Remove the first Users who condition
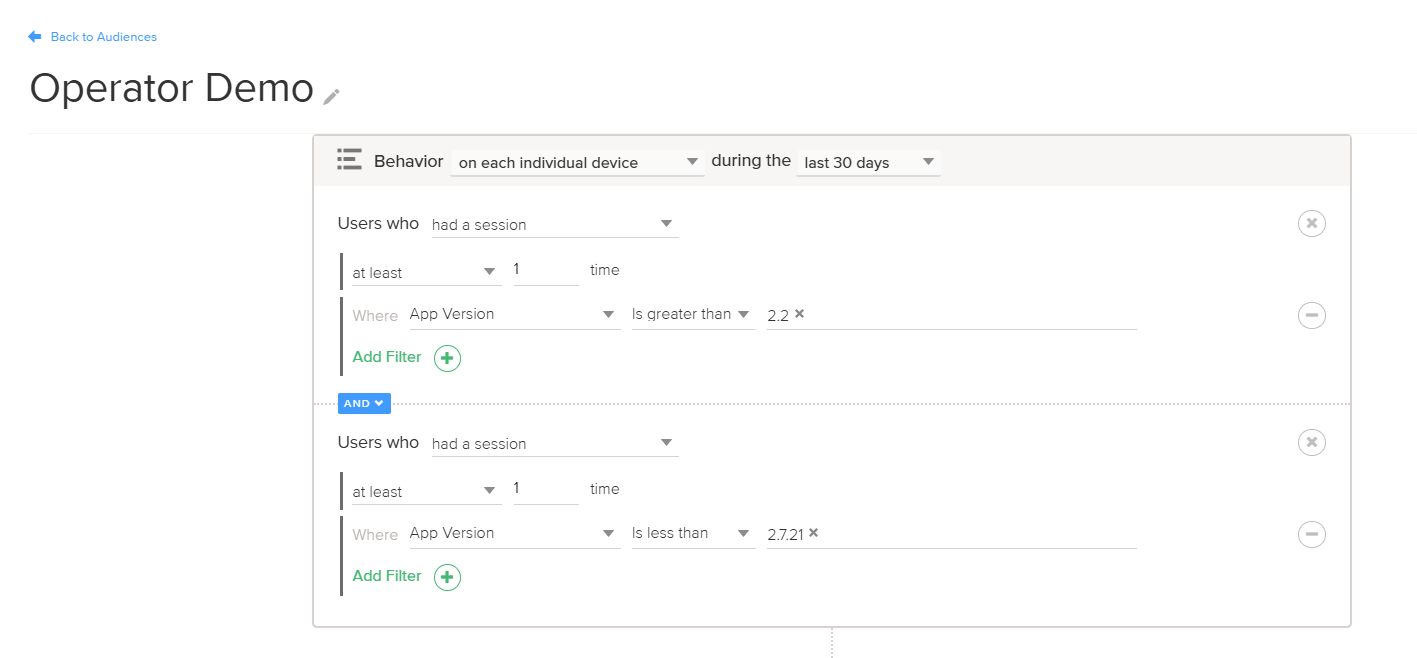The height and width of the screenshot is (658, 1417). [1311, 223]
